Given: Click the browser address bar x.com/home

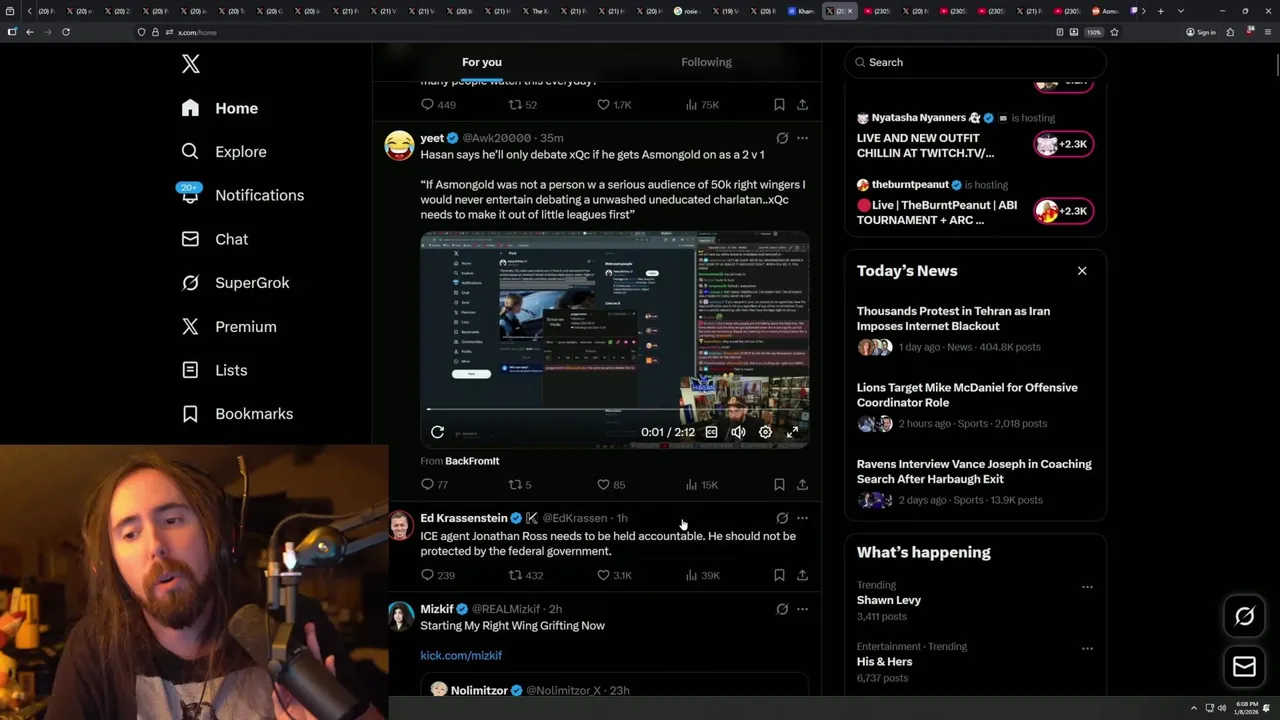Looking at the screenshot, I should (x=196, y=32).
